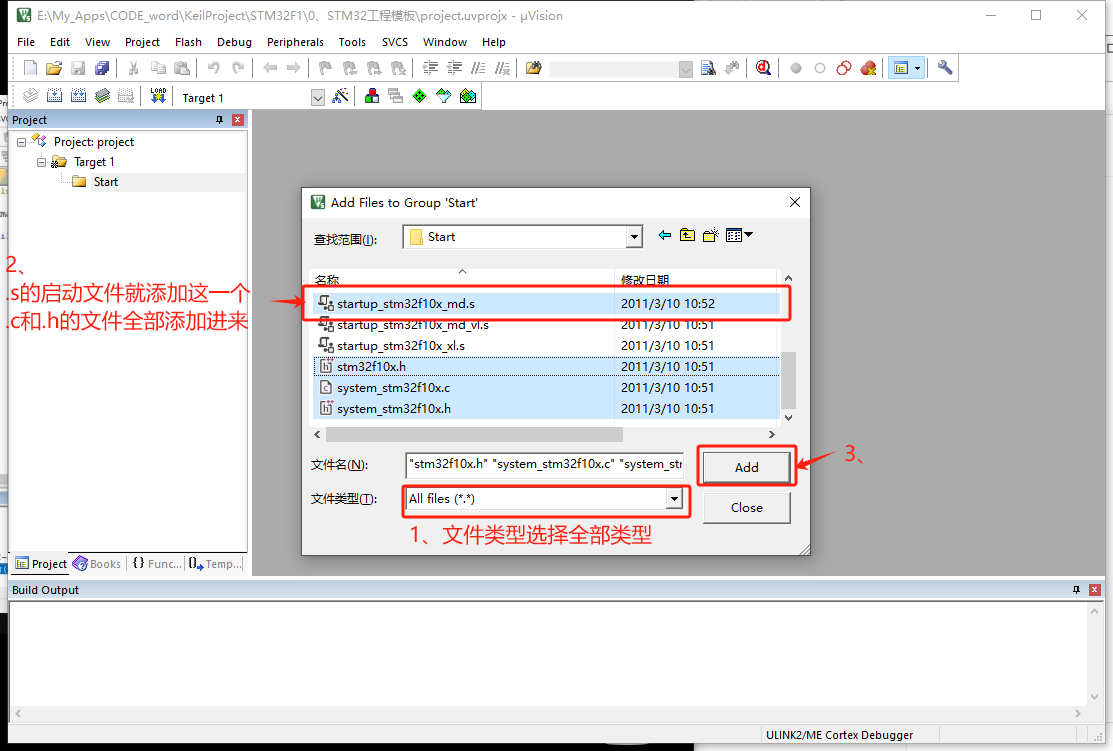Switch to the Func... tab
This screenshot has height=751, width=1113.
coord(157,564)
